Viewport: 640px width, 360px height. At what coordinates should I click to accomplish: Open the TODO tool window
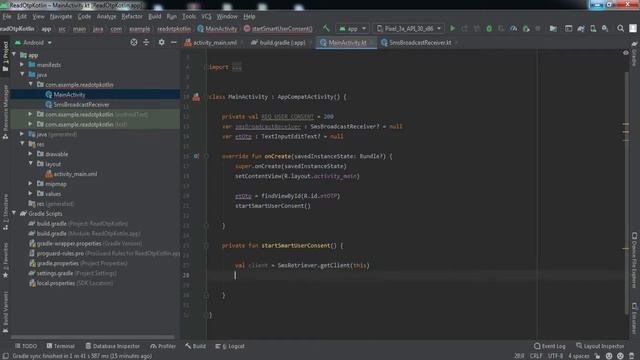[26, 346]
